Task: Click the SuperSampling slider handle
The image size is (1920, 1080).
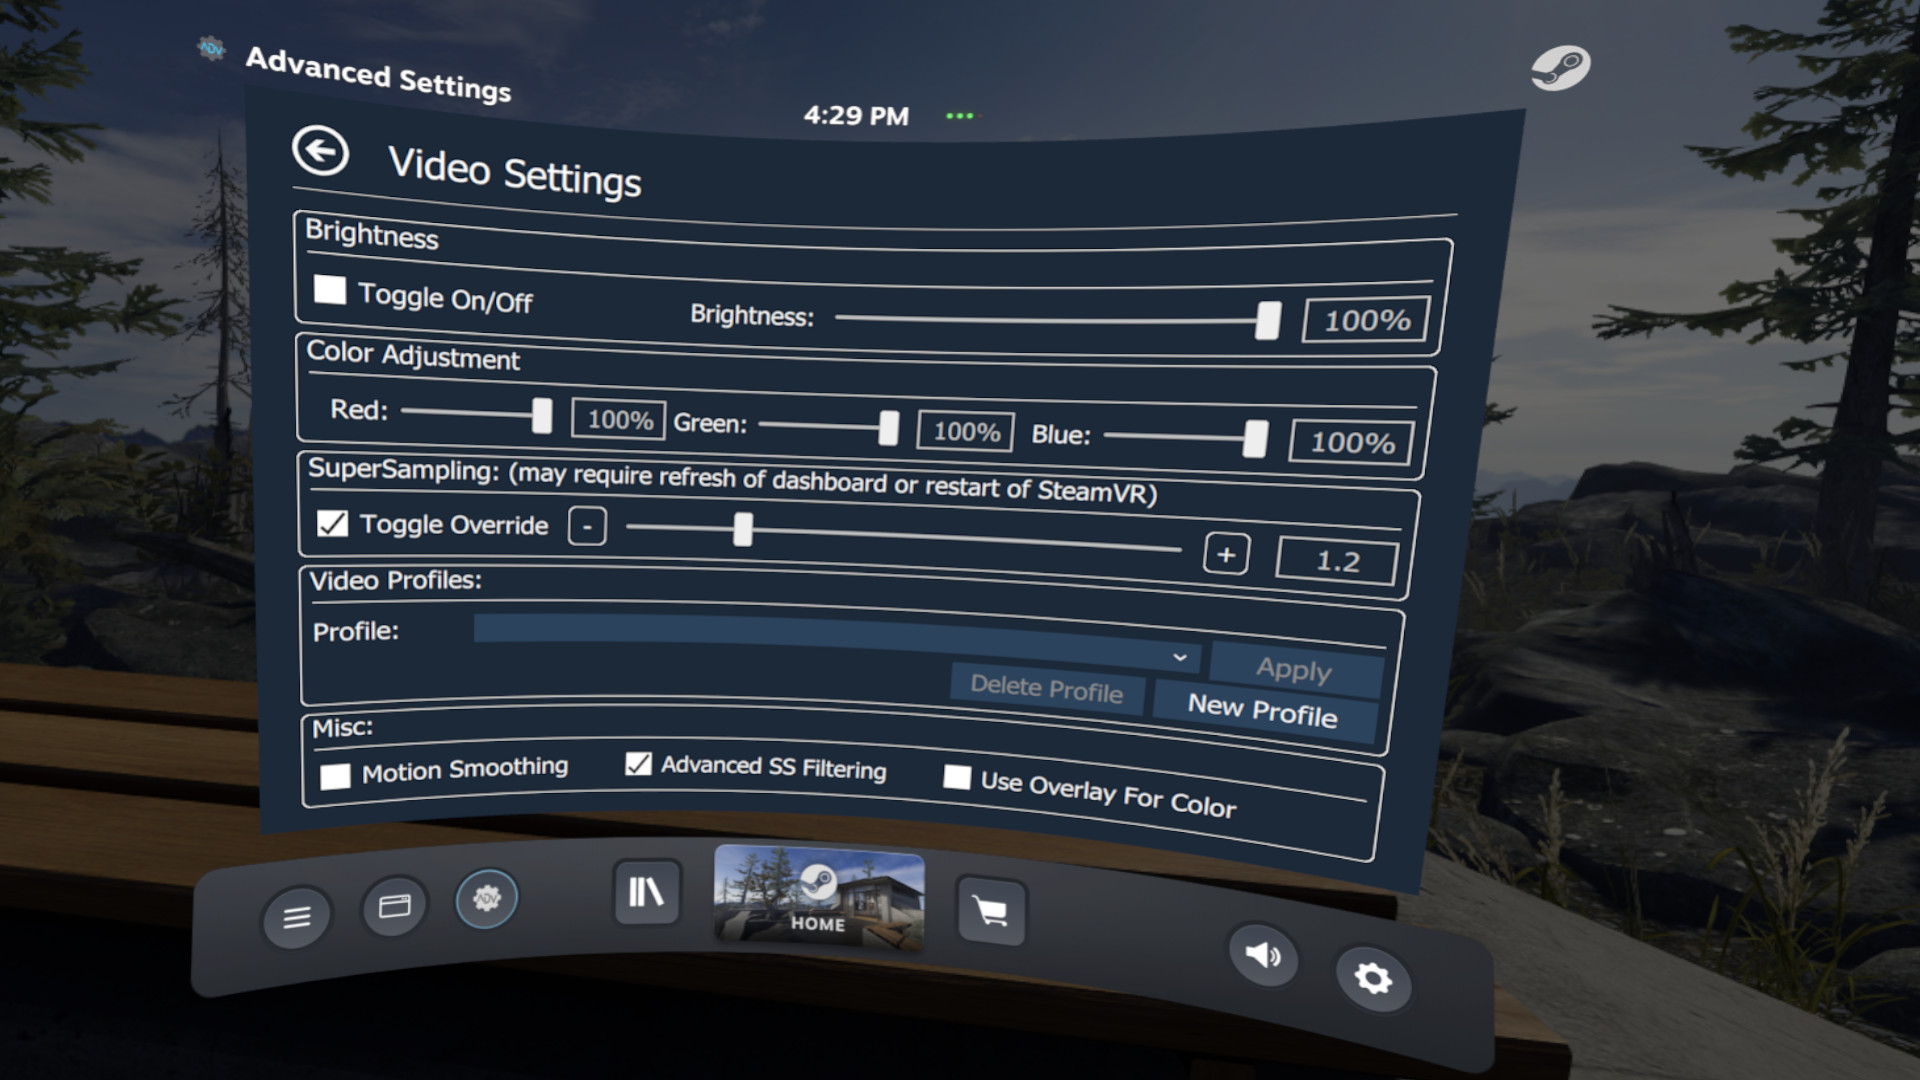Action: click(x=743, y=530)
